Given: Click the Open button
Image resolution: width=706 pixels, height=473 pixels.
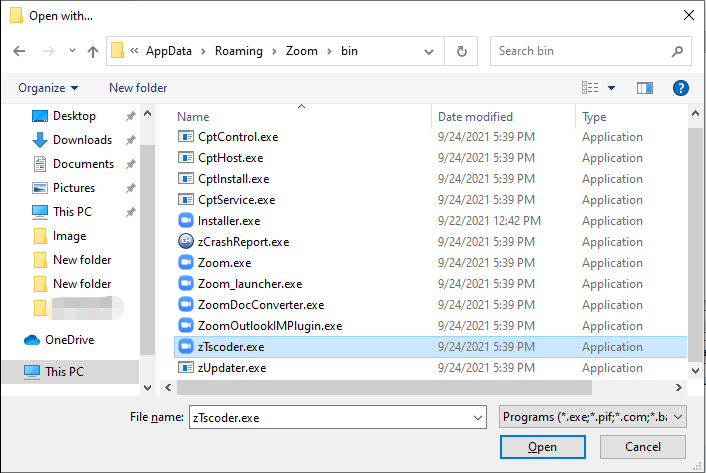Looking at the screenshot, I should click(x=543, y=447).
